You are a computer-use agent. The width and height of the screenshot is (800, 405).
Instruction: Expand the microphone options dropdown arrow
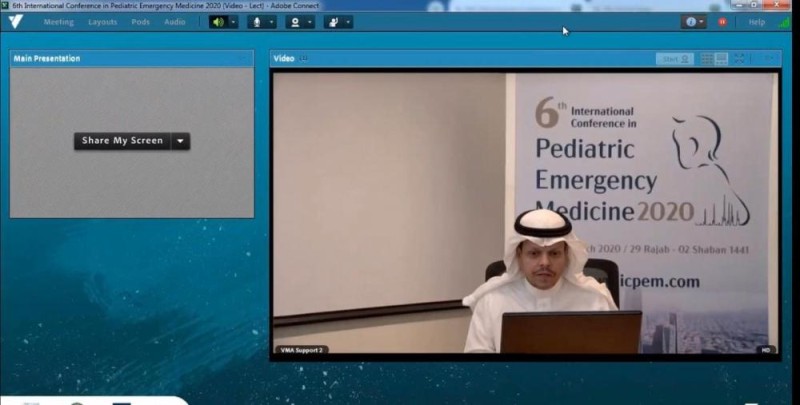(271, 22)
